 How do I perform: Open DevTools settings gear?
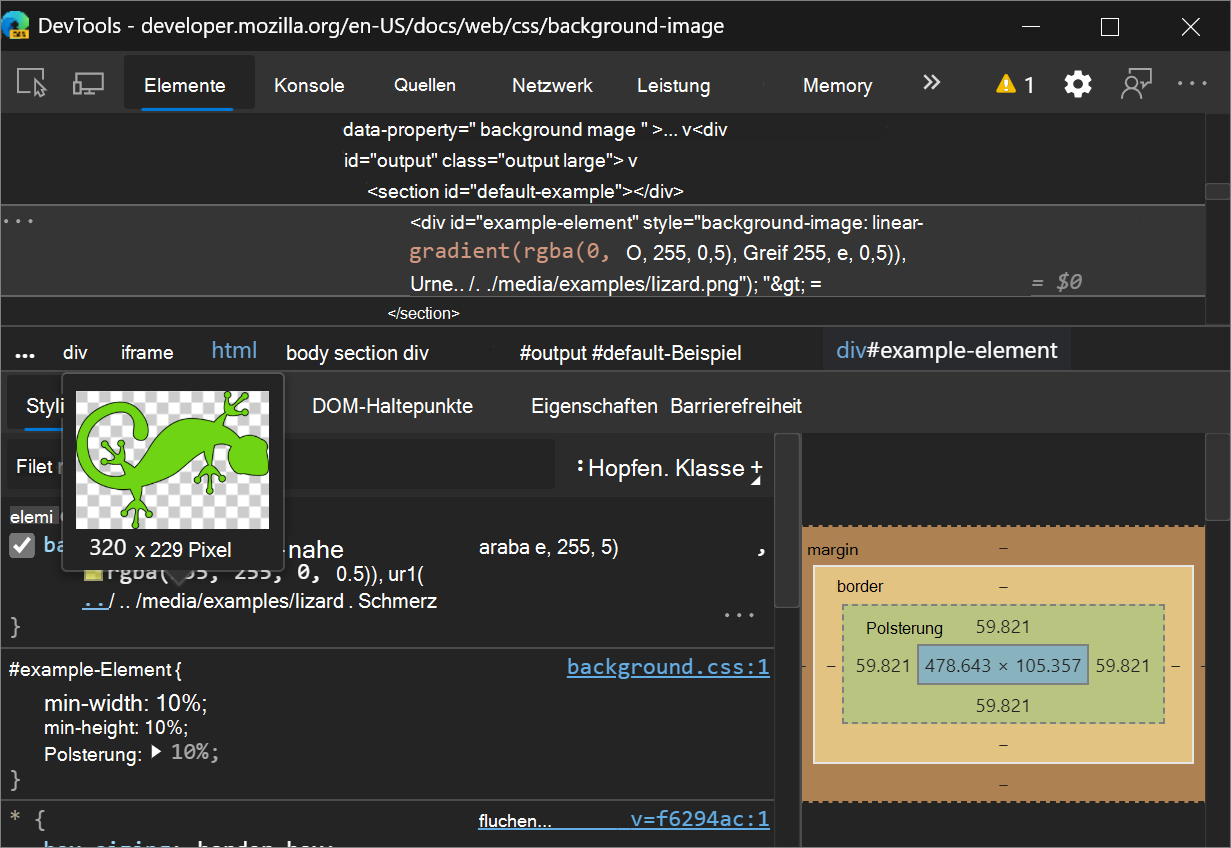coord(1077,85)
